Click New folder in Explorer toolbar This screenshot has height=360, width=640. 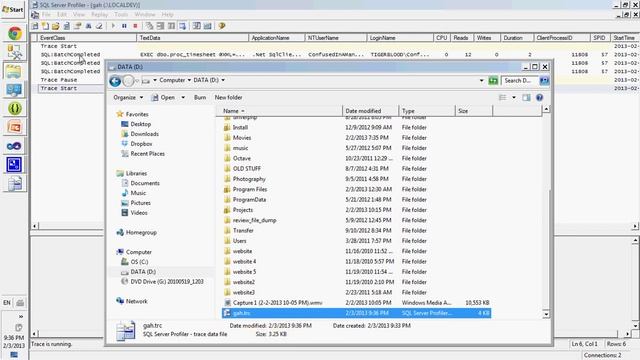point(229,98)
